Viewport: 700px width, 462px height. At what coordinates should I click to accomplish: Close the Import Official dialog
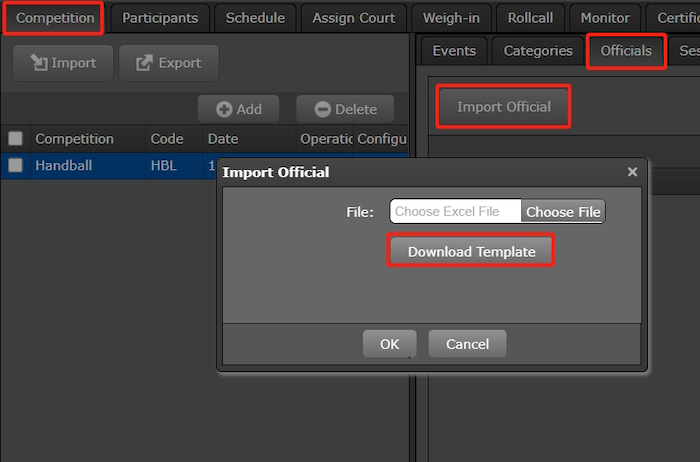pyautogui.click(x=632, y=172)
